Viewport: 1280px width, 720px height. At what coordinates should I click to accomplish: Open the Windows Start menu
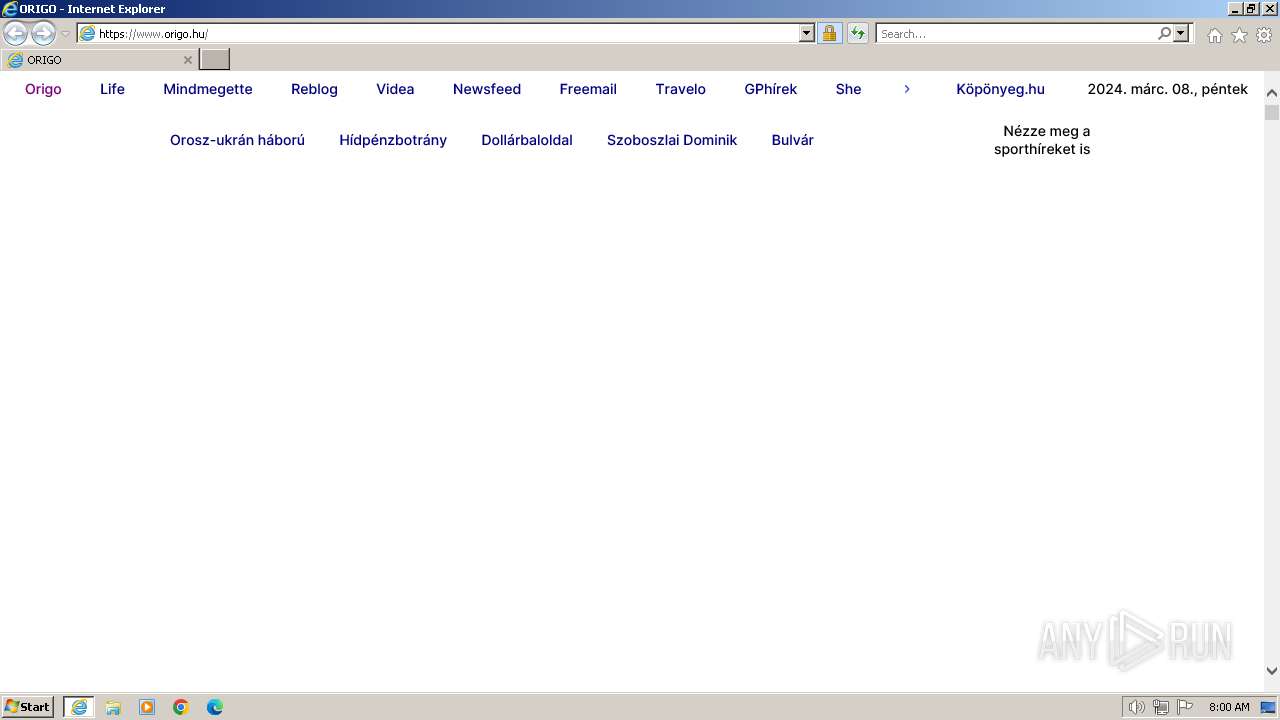pyautogui.click(x=28, y=707)
